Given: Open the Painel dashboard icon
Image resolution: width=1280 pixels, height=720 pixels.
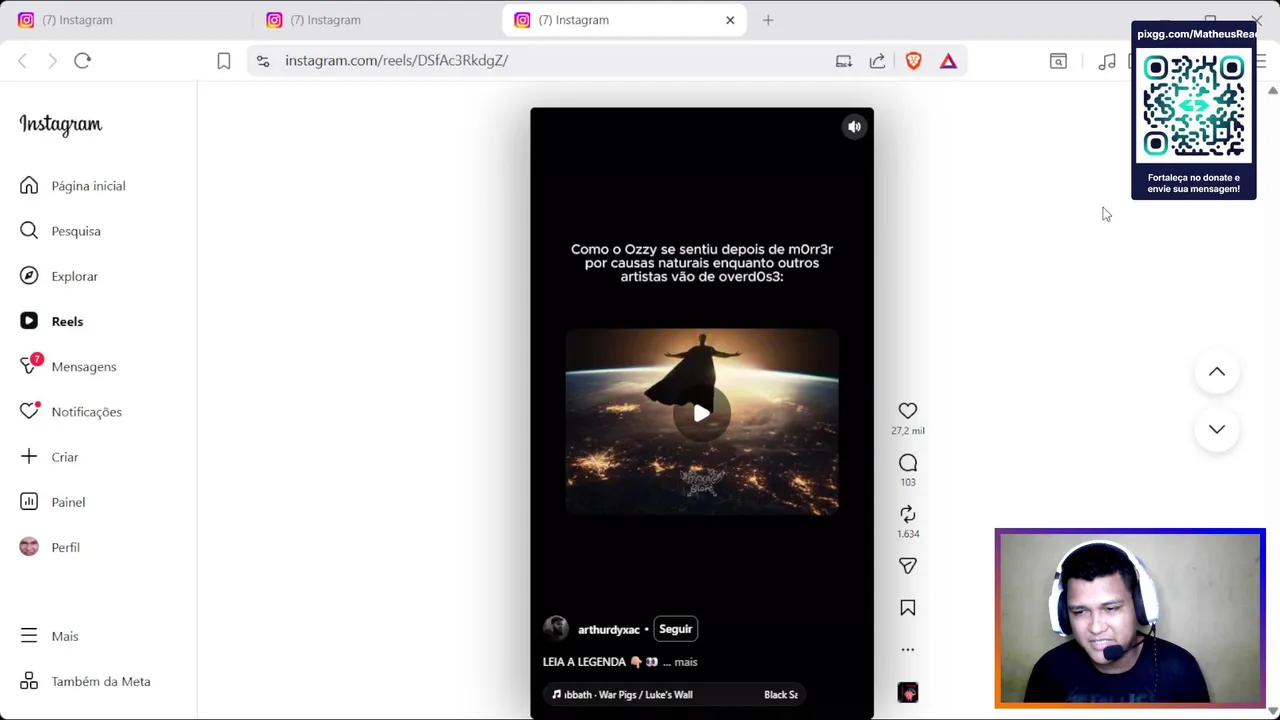Looking at the screenshot, I should (x=29, y=502).
